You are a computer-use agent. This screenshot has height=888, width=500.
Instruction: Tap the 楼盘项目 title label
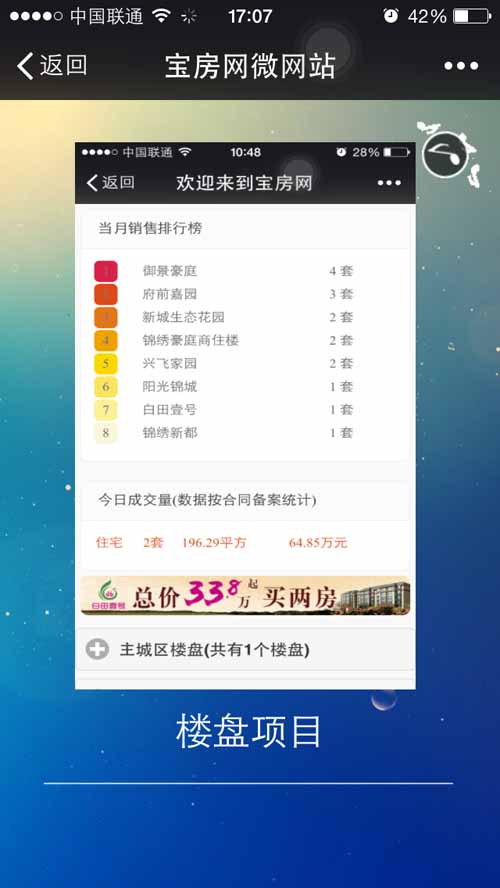249,731
